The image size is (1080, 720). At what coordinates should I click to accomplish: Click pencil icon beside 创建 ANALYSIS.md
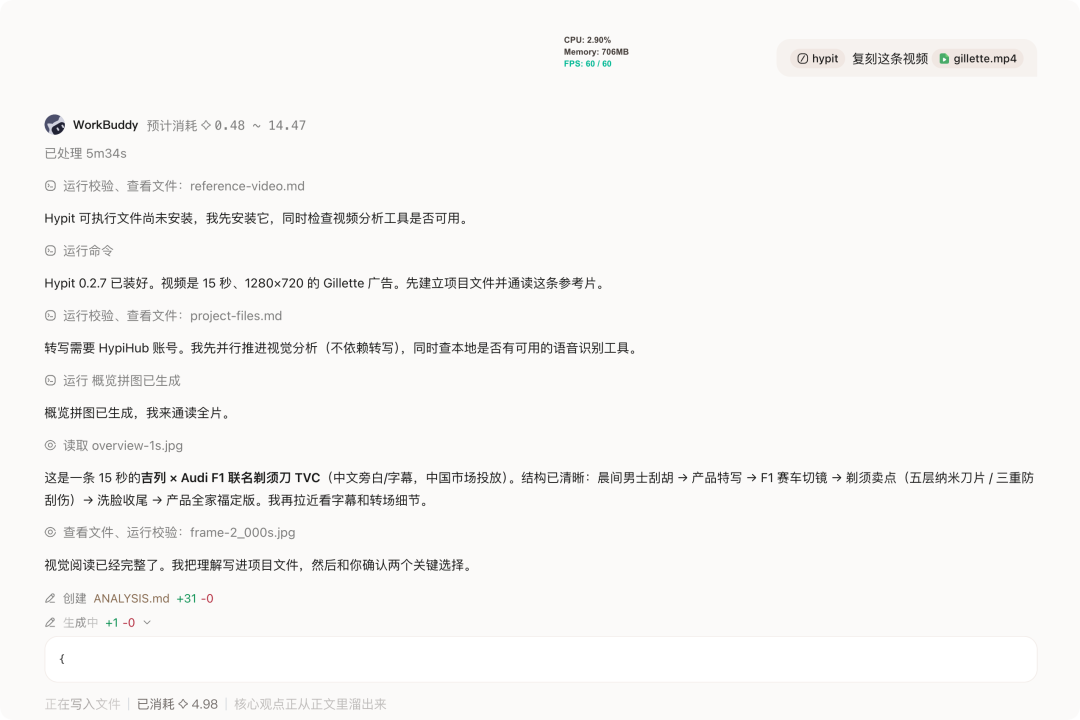[x=50, y=598]
